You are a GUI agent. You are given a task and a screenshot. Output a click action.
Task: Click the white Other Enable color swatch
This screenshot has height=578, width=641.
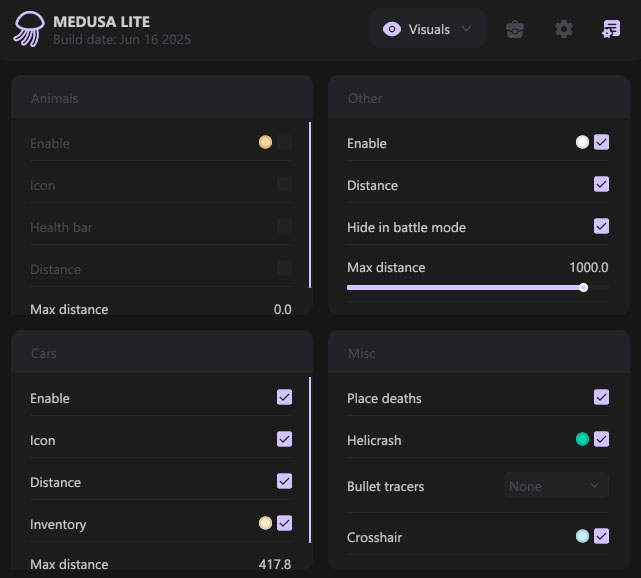pyautogui.click(x=582, y=143)
